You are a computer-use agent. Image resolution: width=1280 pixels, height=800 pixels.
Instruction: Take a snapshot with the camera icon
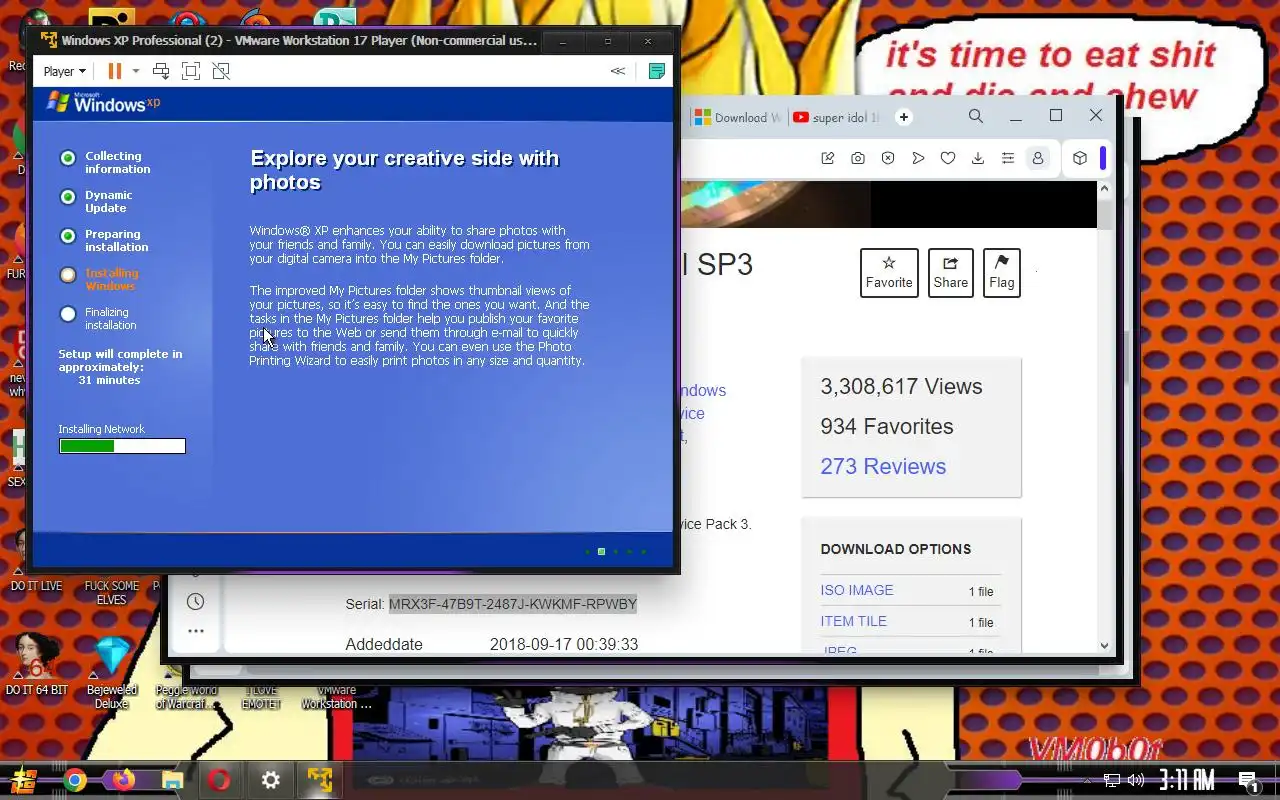(858, 158)
